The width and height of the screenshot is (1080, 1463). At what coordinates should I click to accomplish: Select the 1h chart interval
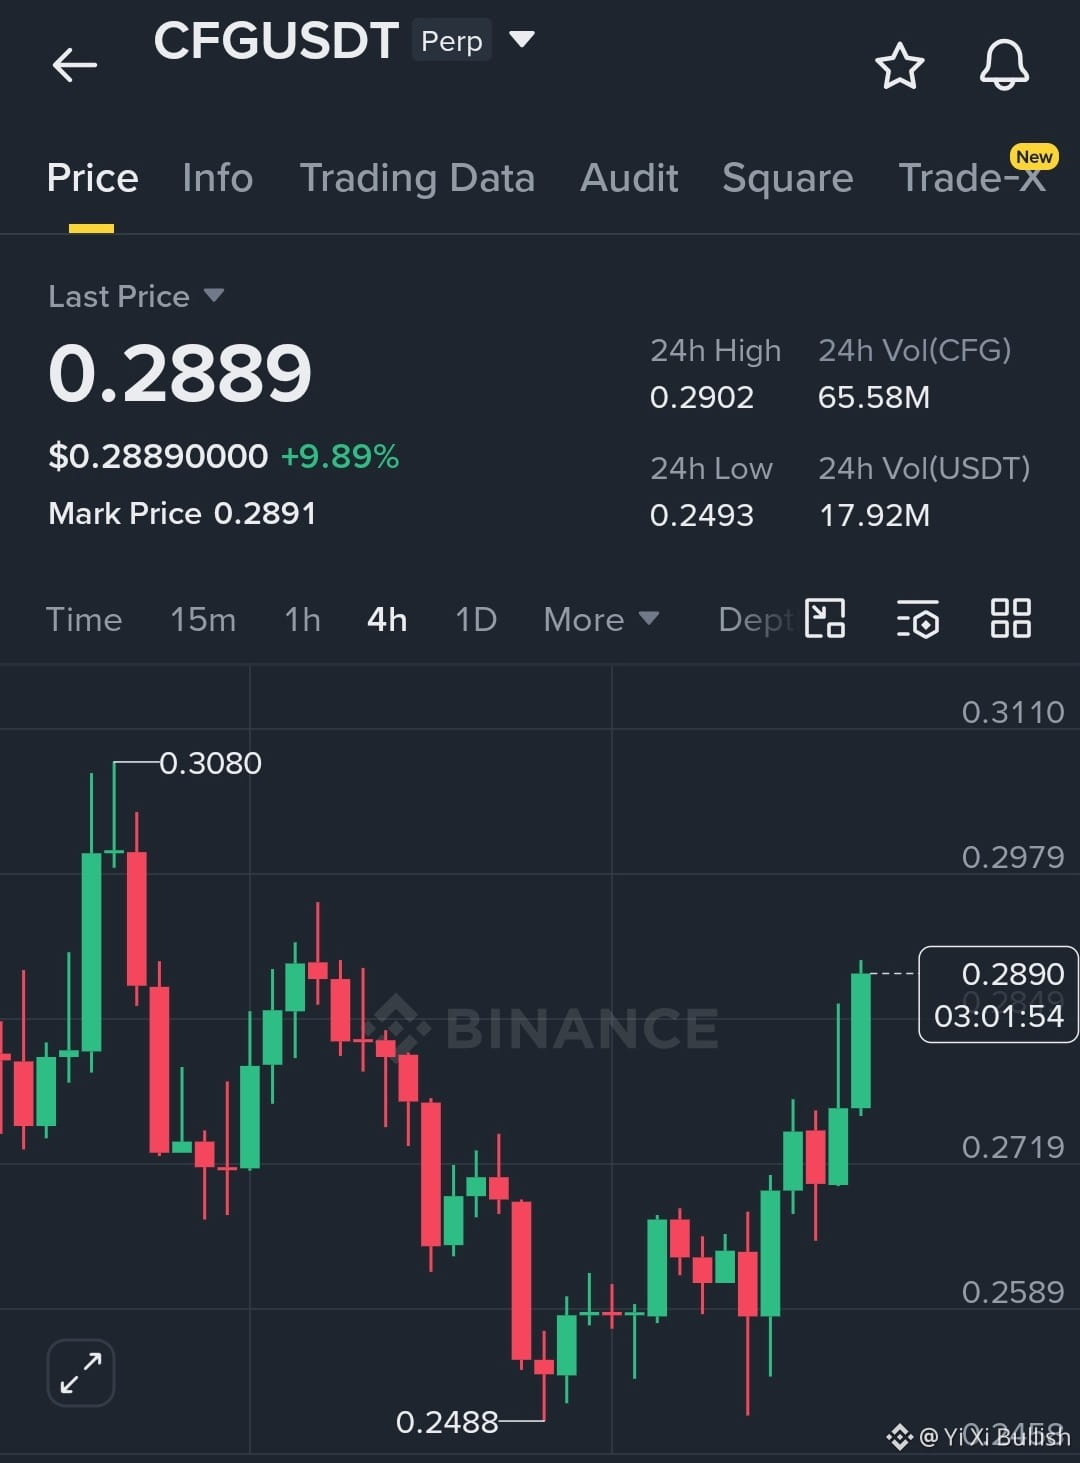(302, 619)
